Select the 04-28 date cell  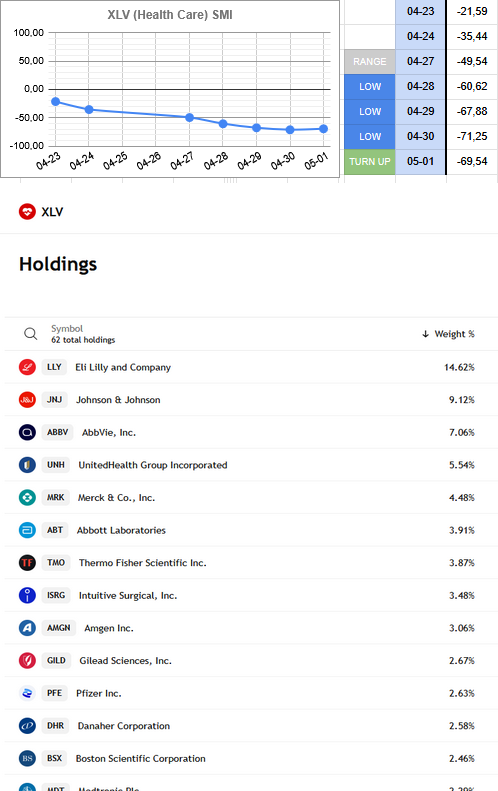pyautogui.click(x=421, y=87)
